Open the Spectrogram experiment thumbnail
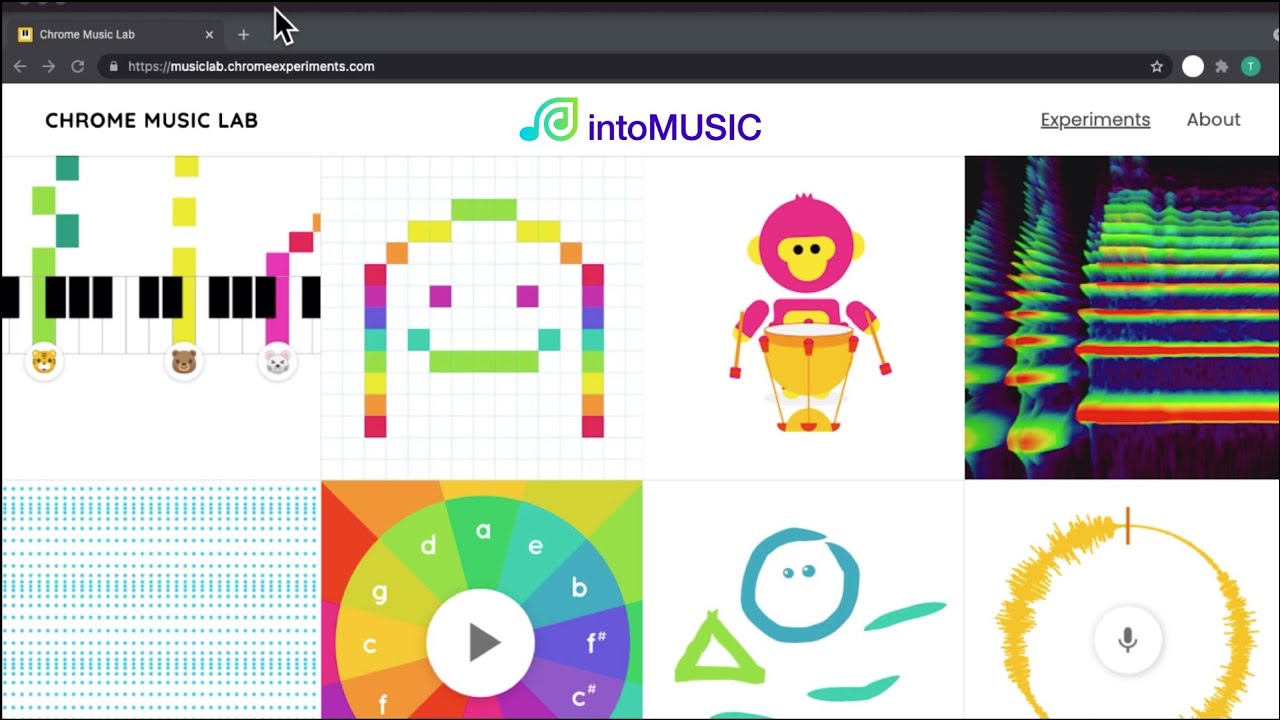 [x=1122, y=317]
